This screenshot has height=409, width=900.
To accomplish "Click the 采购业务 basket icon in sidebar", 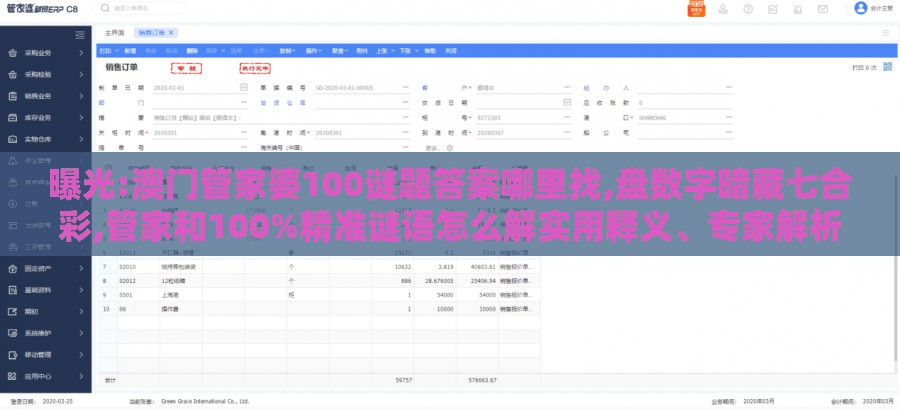I will point(12,53).
